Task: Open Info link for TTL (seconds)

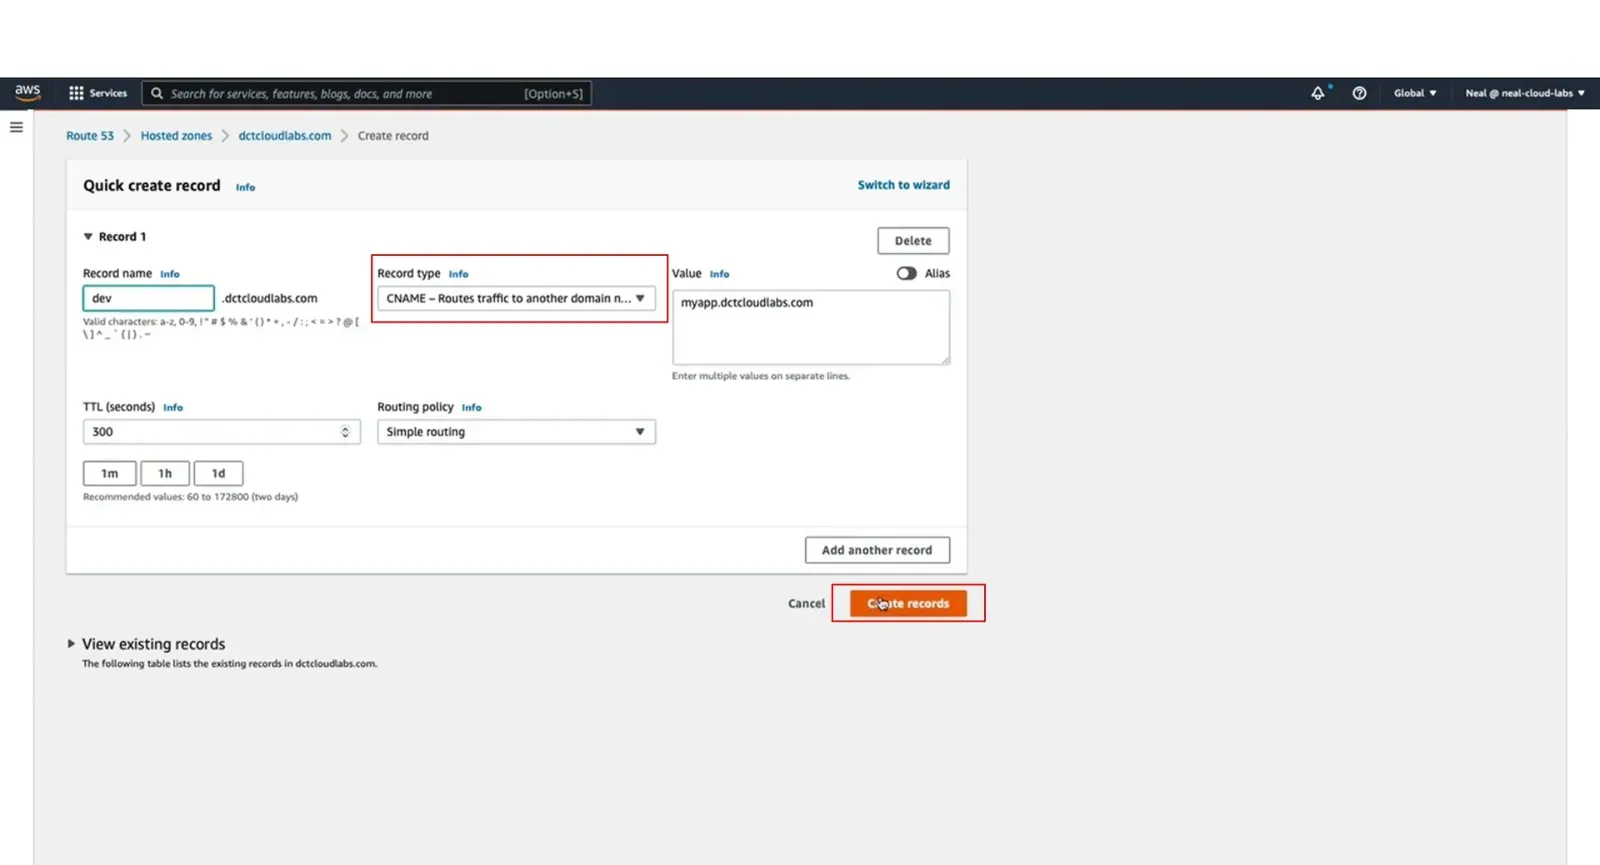Action: (173, 408)
